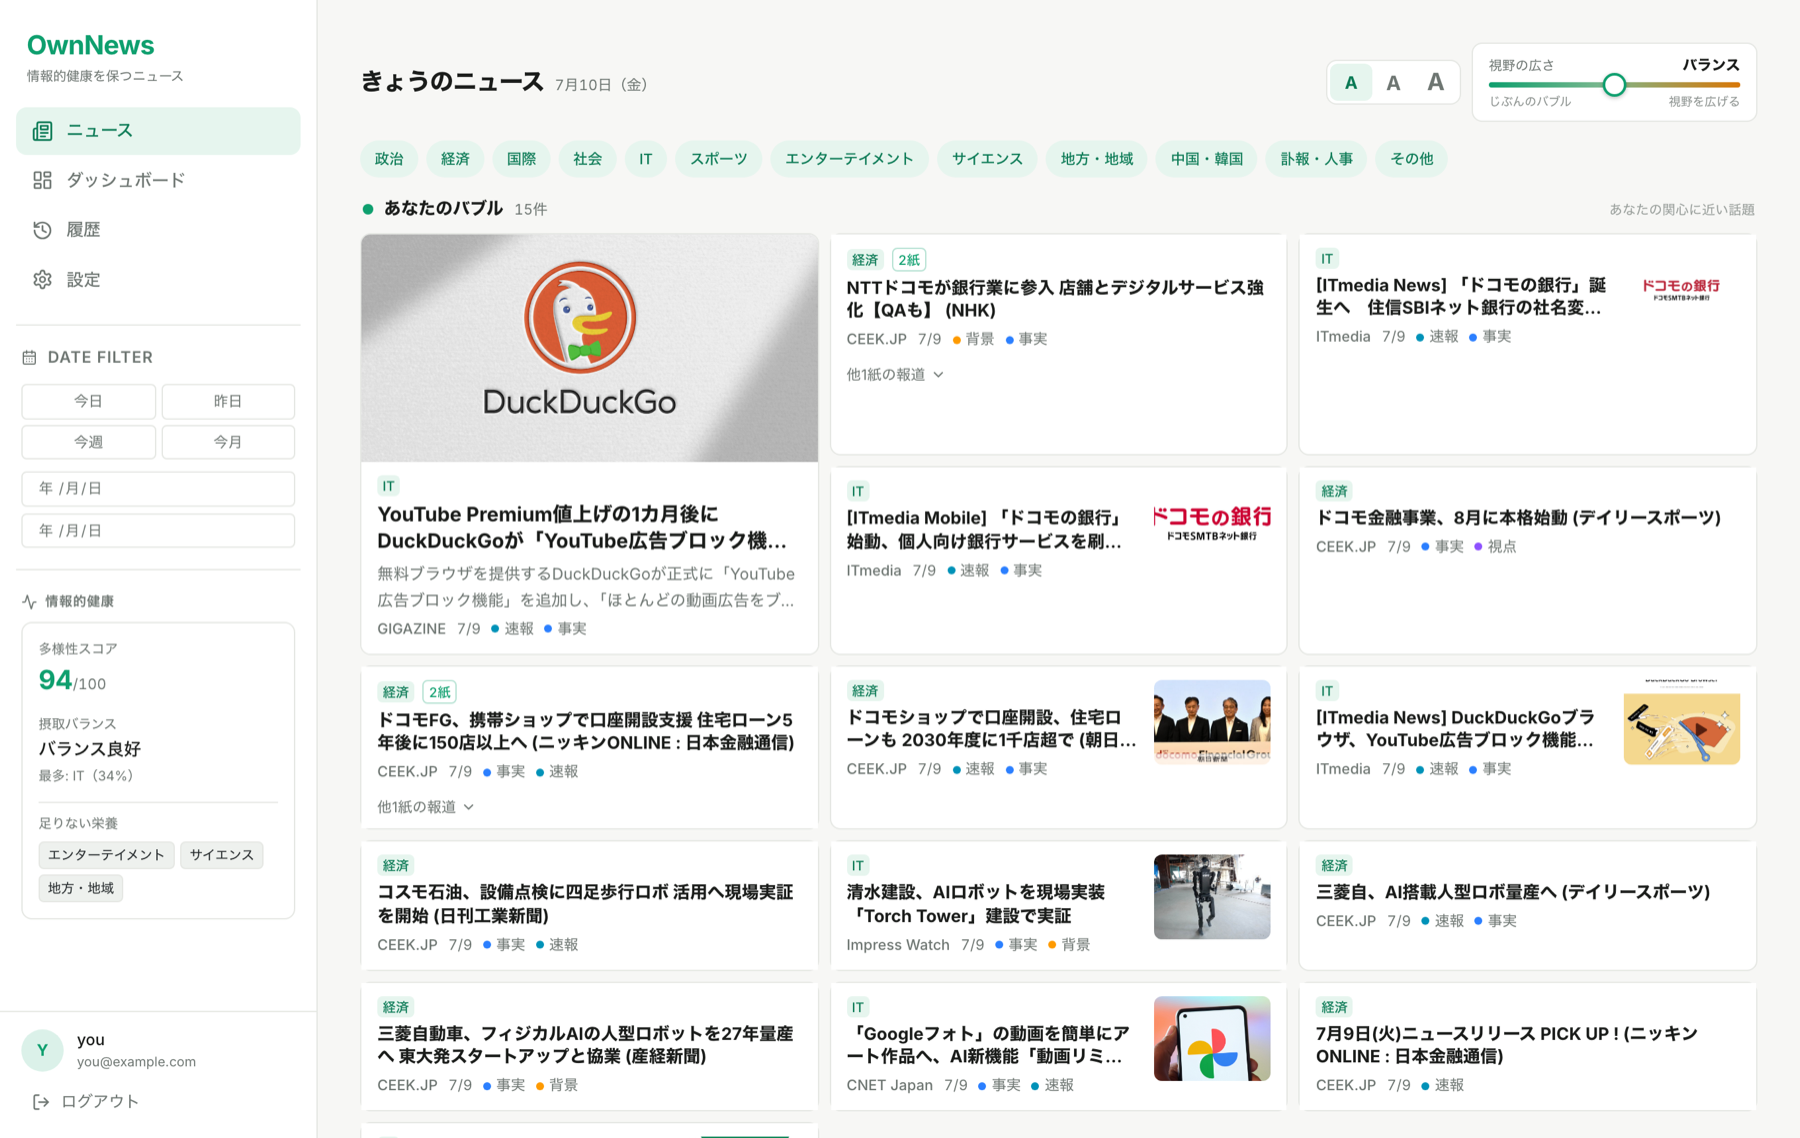Expand 他1紙の報道 under ドコモFG article
The height and width of the screenshot is (1138, 1800).
point(426,807)
